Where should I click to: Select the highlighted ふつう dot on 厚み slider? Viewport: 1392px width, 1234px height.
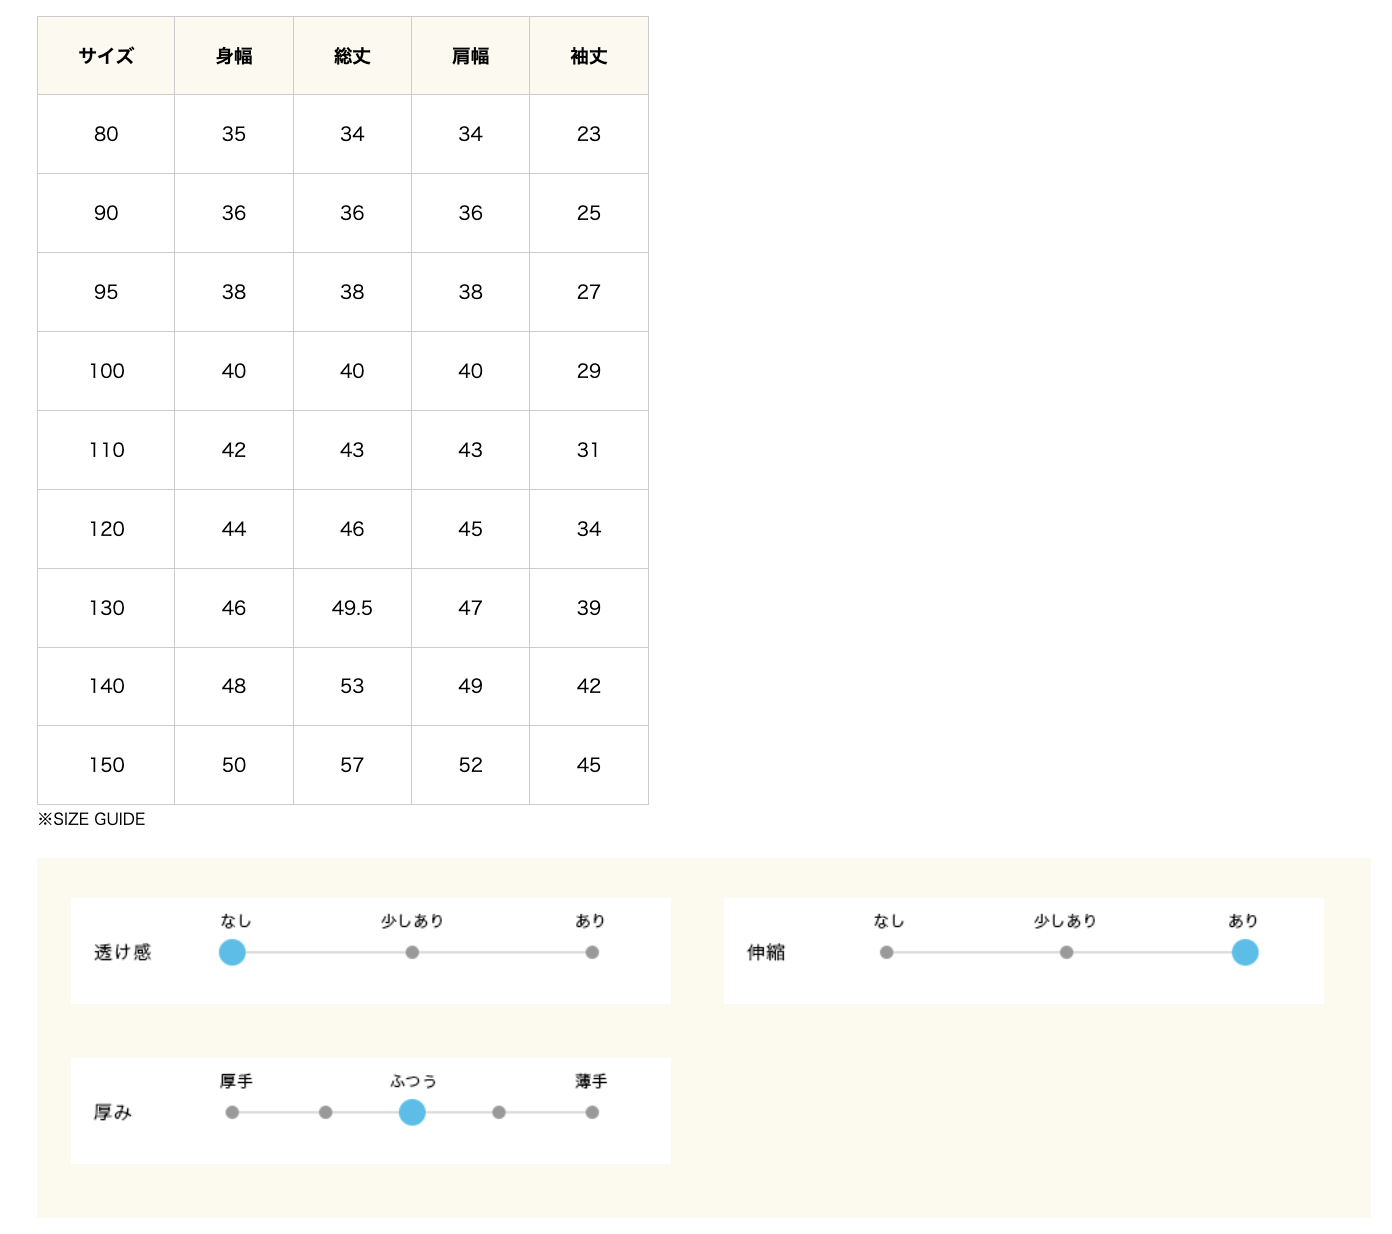pos(412,1112)
